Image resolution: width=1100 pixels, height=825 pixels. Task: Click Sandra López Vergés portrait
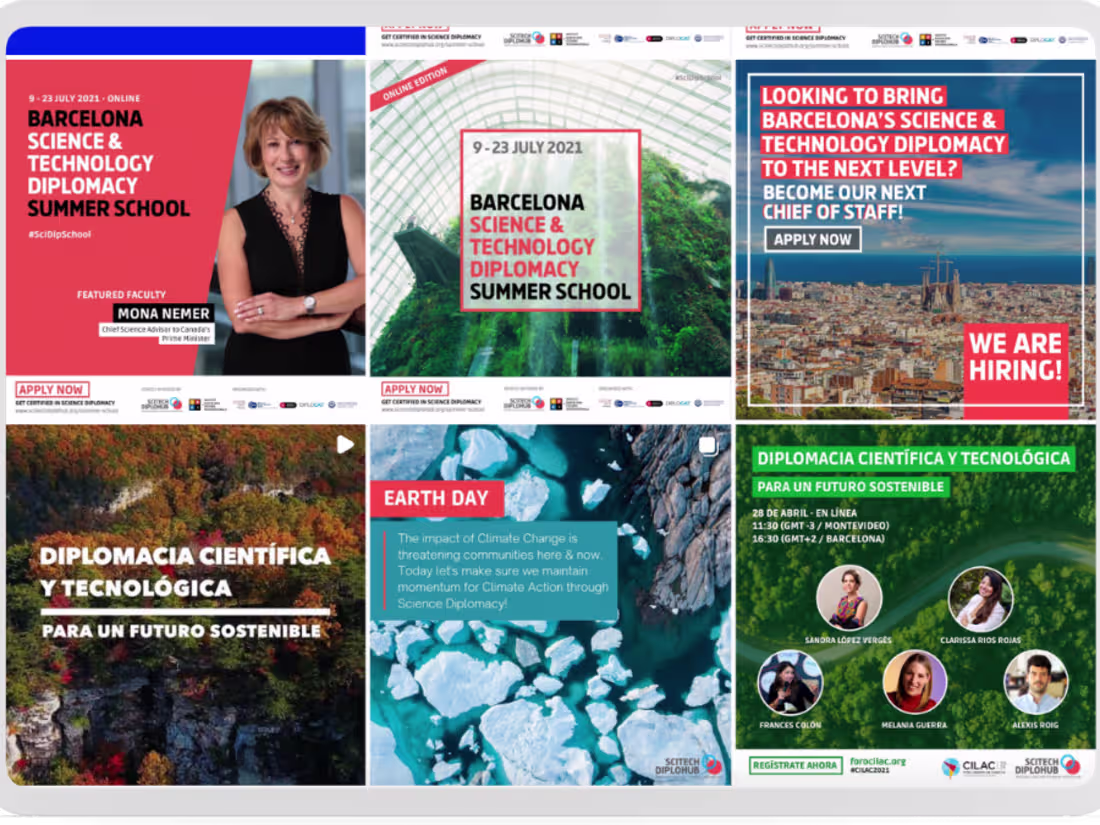(849, 598)
